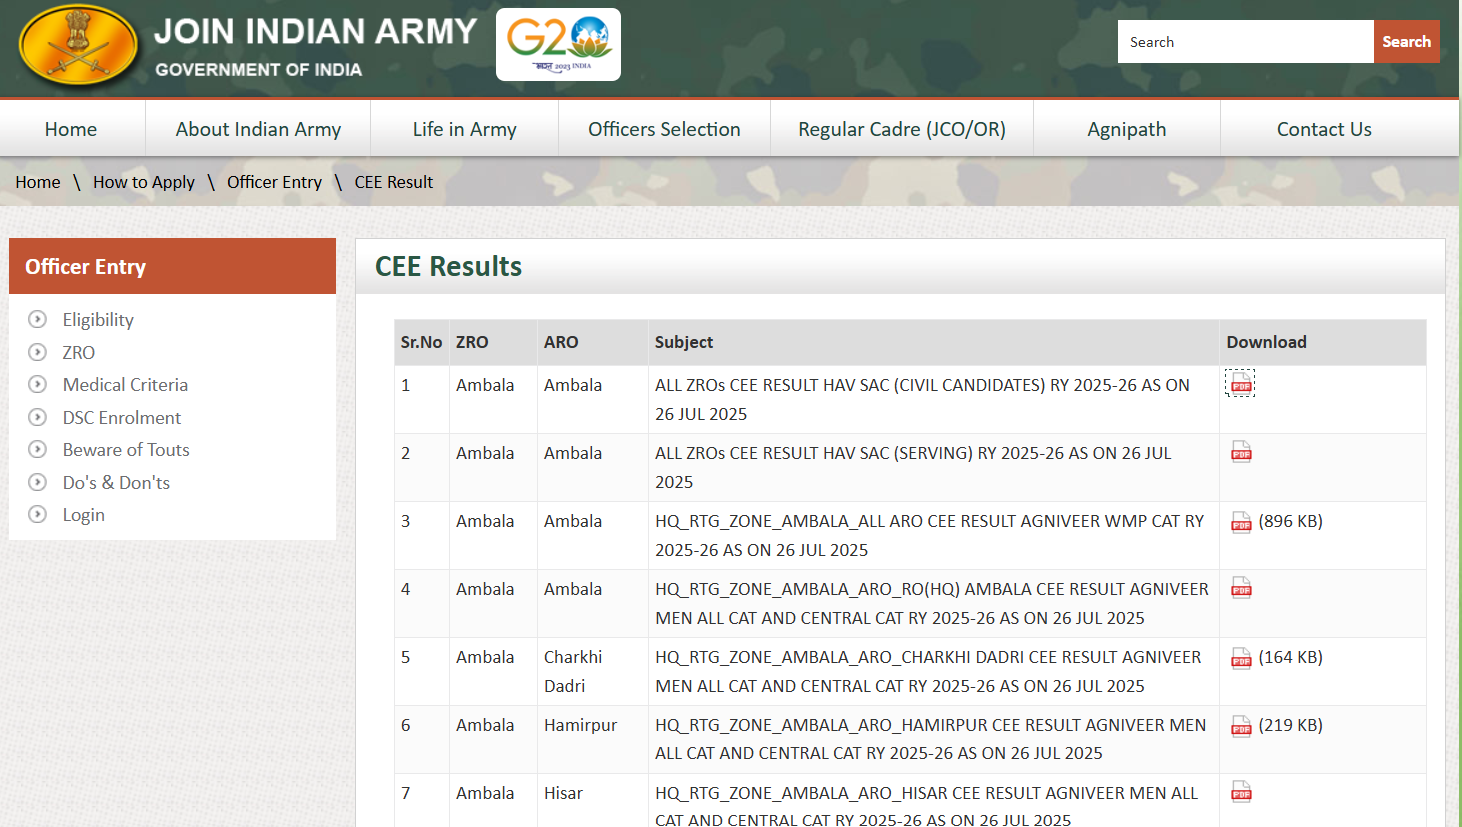Open the Login link in sidebar
Viewport: 1462px width, 827px height.
pos(84,515)
